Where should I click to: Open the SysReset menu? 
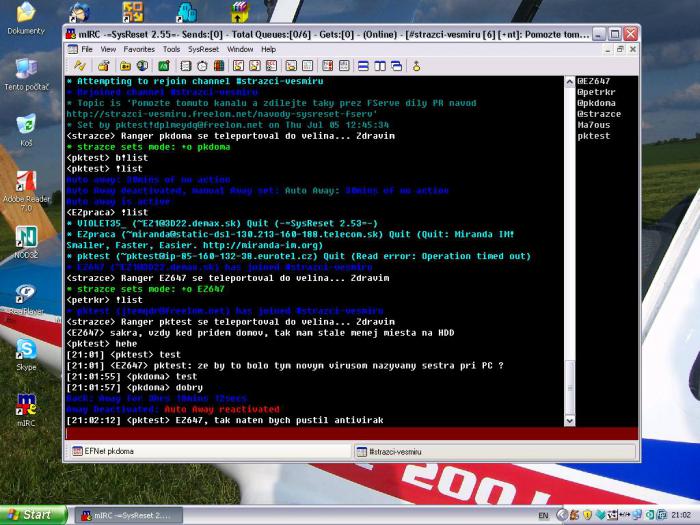click(x=204, y=49)
